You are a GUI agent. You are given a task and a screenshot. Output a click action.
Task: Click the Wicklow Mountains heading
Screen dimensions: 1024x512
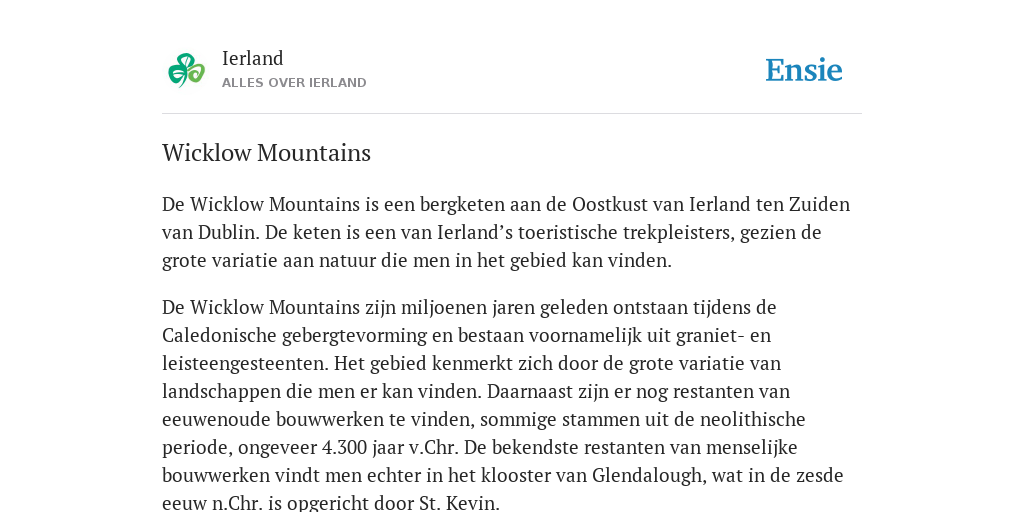point(266,153)
